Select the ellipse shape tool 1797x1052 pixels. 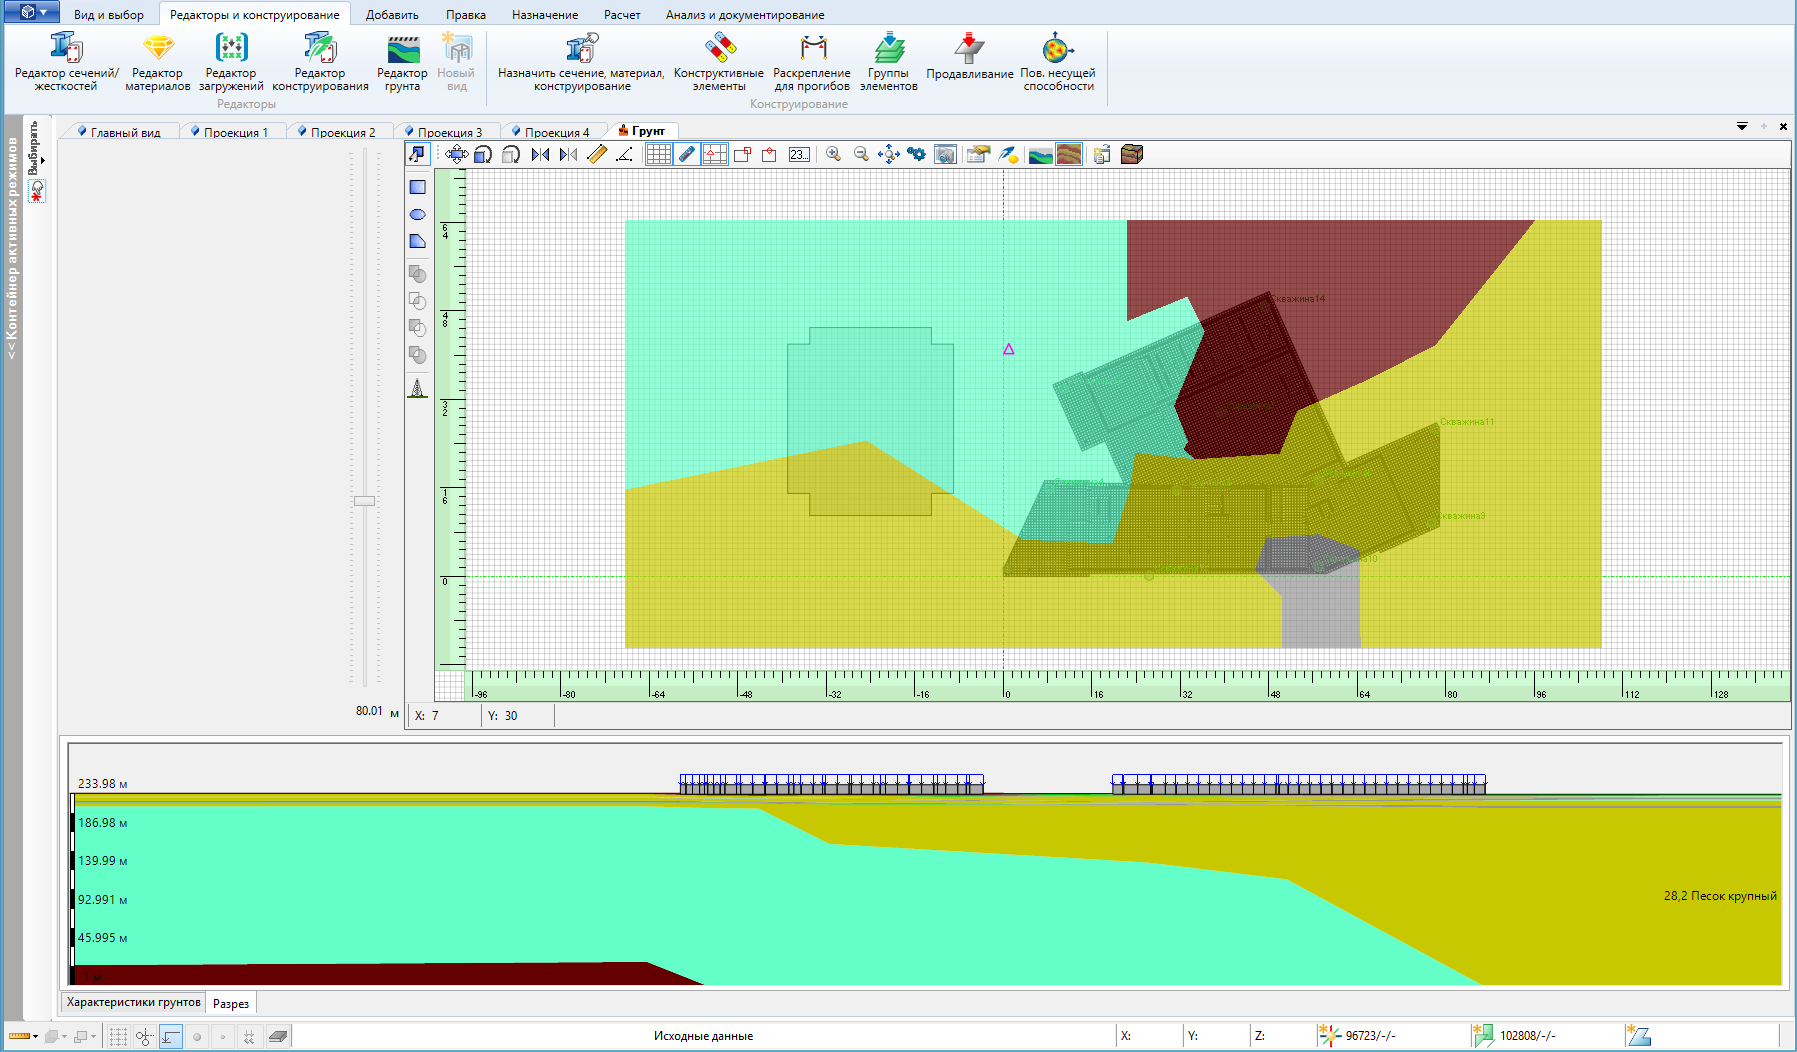[418, 214]
